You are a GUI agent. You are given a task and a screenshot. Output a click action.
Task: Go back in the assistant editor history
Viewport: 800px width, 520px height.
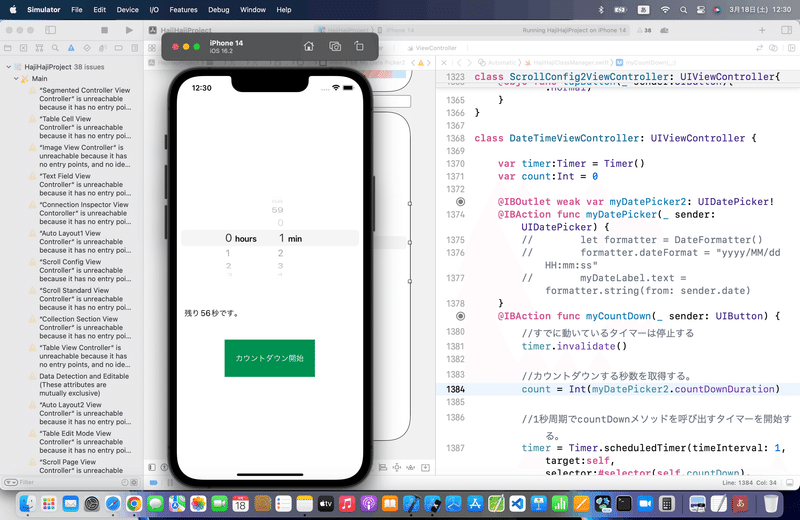459,63
